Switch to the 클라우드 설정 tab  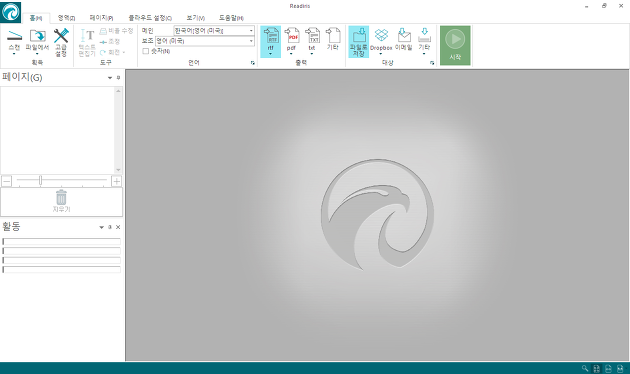[150, 18]
